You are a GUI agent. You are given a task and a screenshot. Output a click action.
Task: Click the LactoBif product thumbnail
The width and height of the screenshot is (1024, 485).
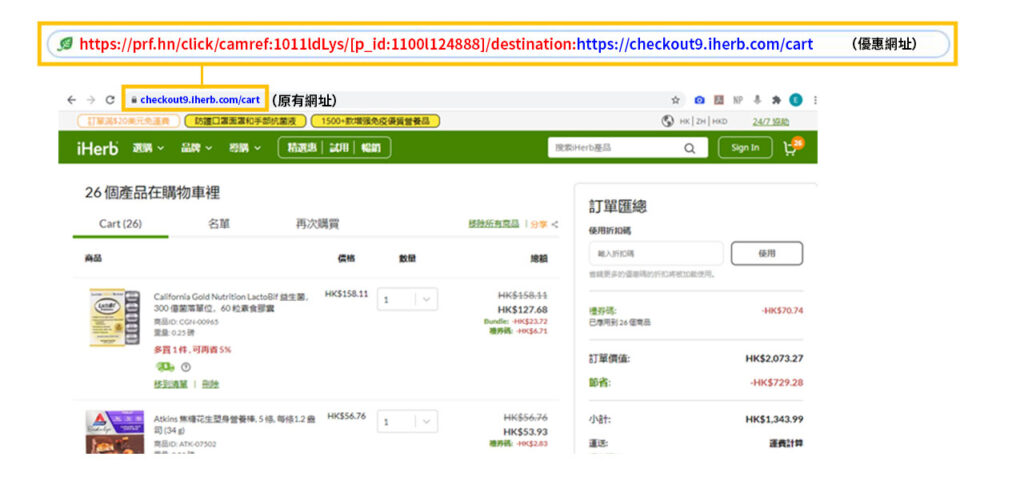[x=114, y=317]
